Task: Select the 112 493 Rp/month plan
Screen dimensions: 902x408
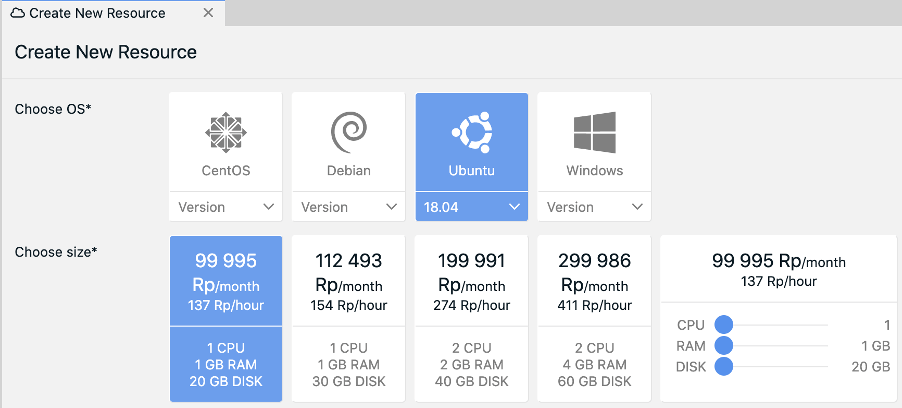Action: (x=349, y=318)
